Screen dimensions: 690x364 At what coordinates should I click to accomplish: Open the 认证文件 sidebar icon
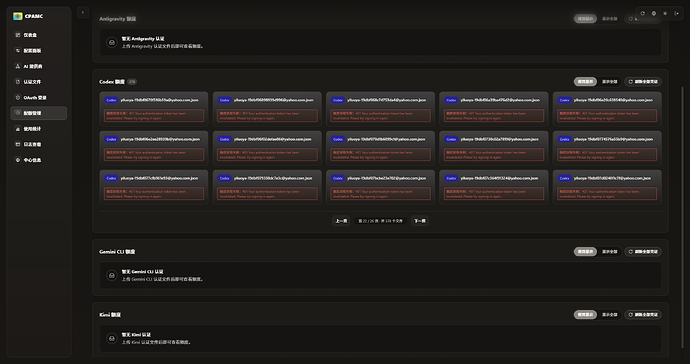click(18, 82)
